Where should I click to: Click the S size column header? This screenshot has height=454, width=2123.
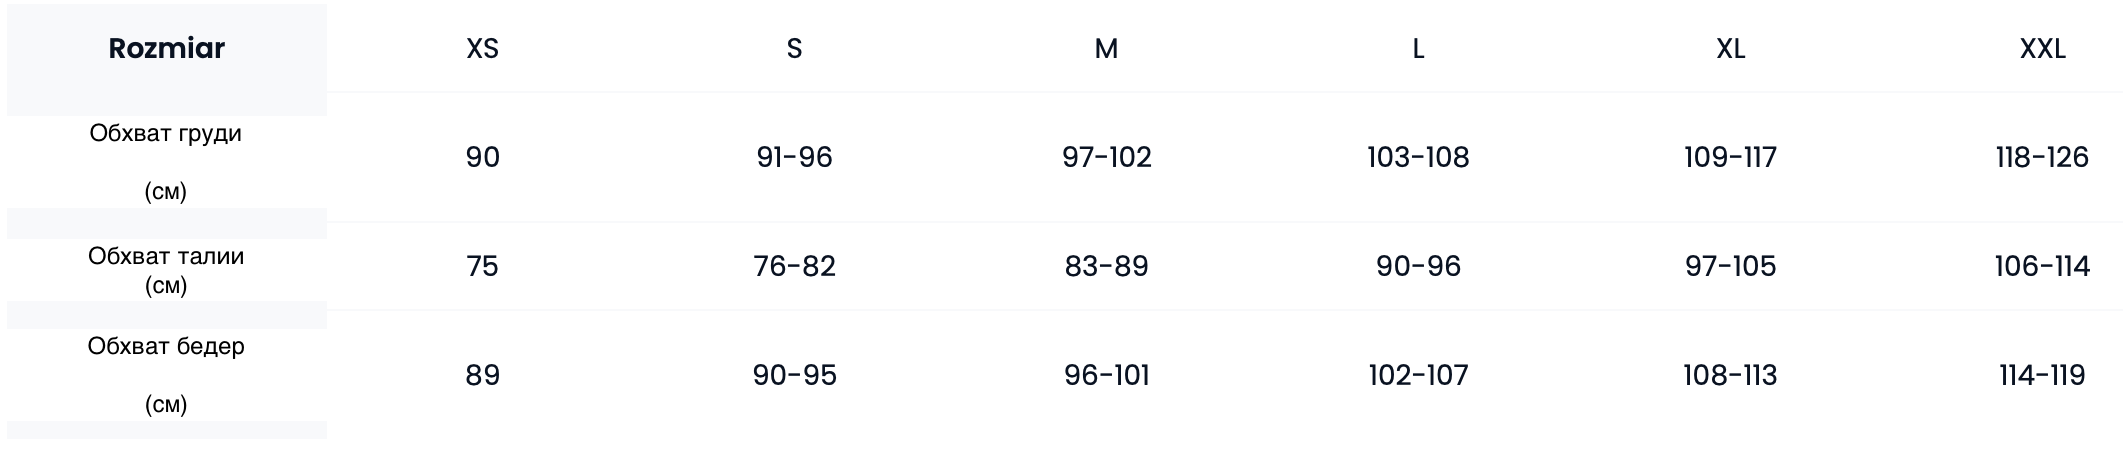(x=794, y=48)
